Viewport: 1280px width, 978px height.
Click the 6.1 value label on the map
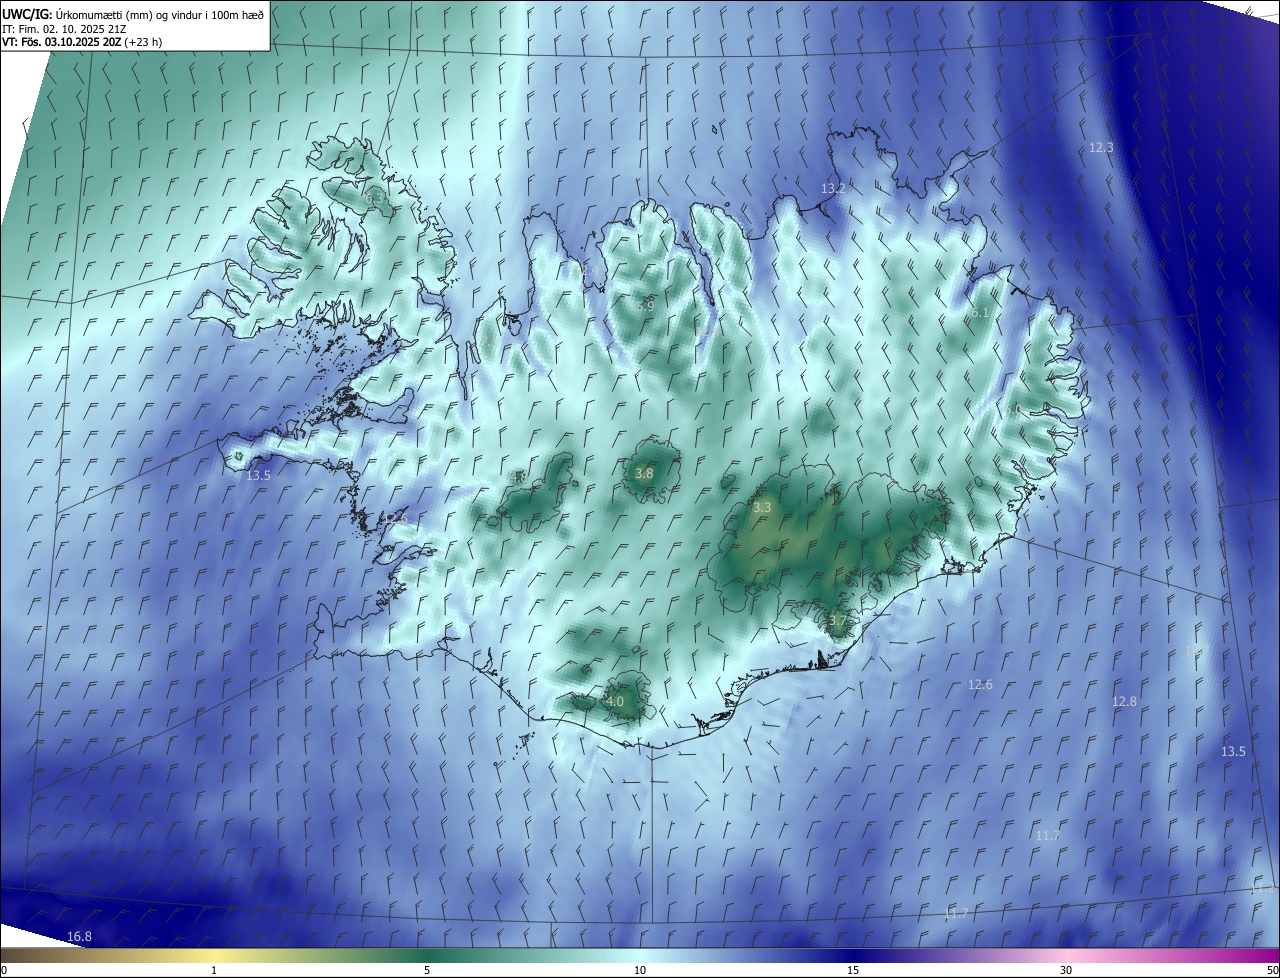(x=980, y=313)
